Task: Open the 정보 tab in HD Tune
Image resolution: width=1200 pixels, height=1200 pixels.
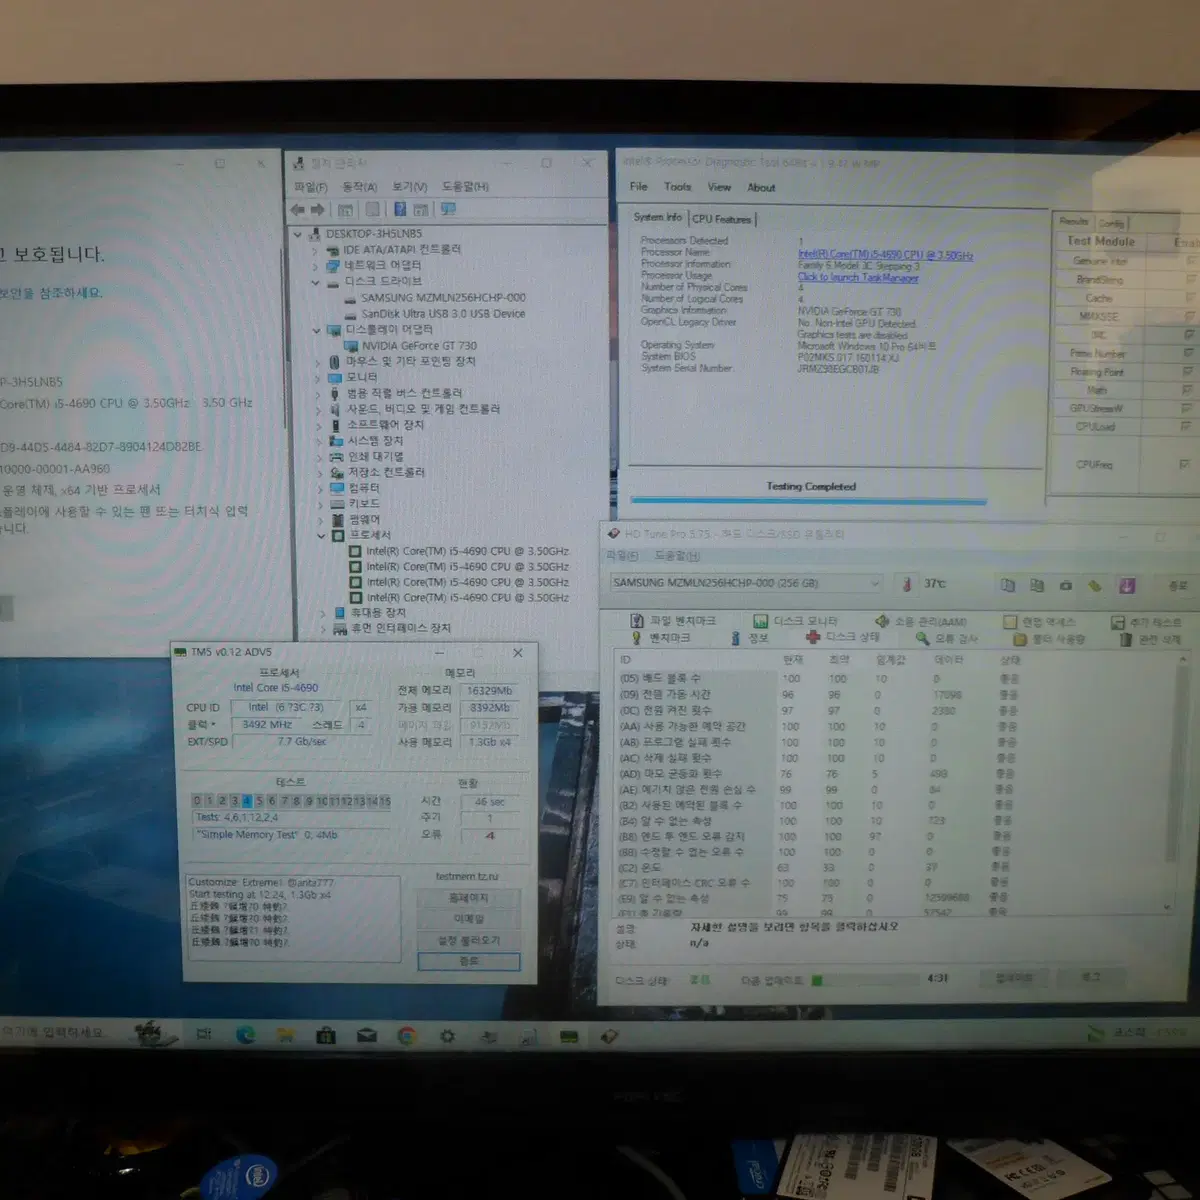Action: point(748,638)
